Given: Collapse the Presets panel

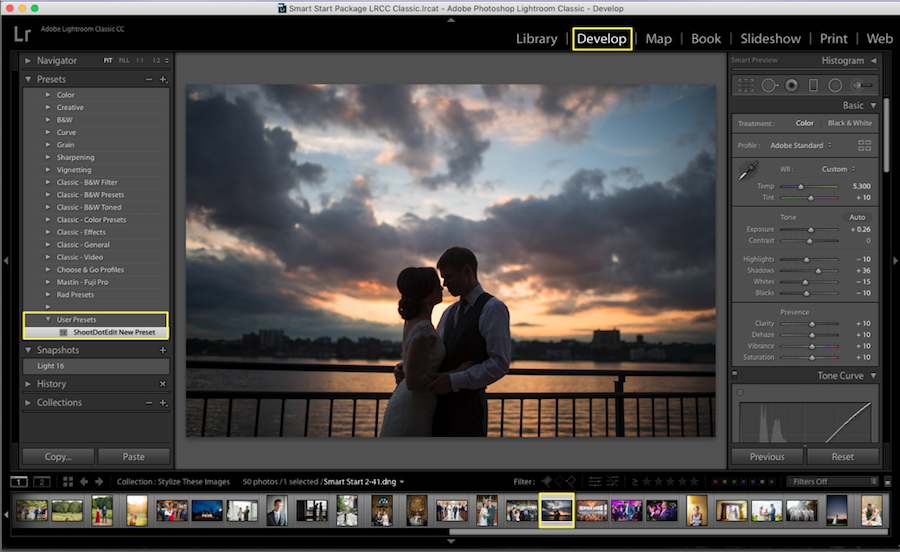Looking at the screenshot, I should tap(28, 79).
